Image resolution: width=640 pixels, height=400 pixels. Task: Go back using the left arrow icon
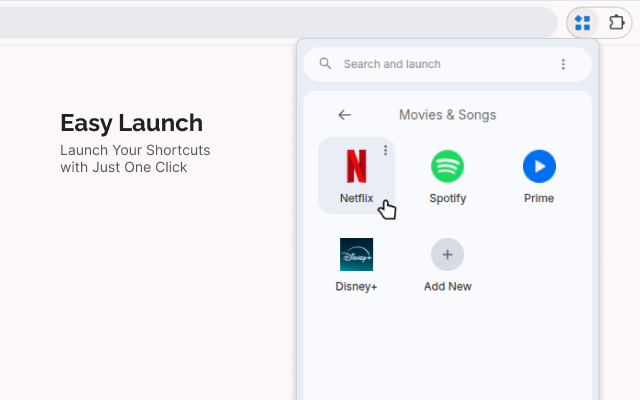[344, 115]
